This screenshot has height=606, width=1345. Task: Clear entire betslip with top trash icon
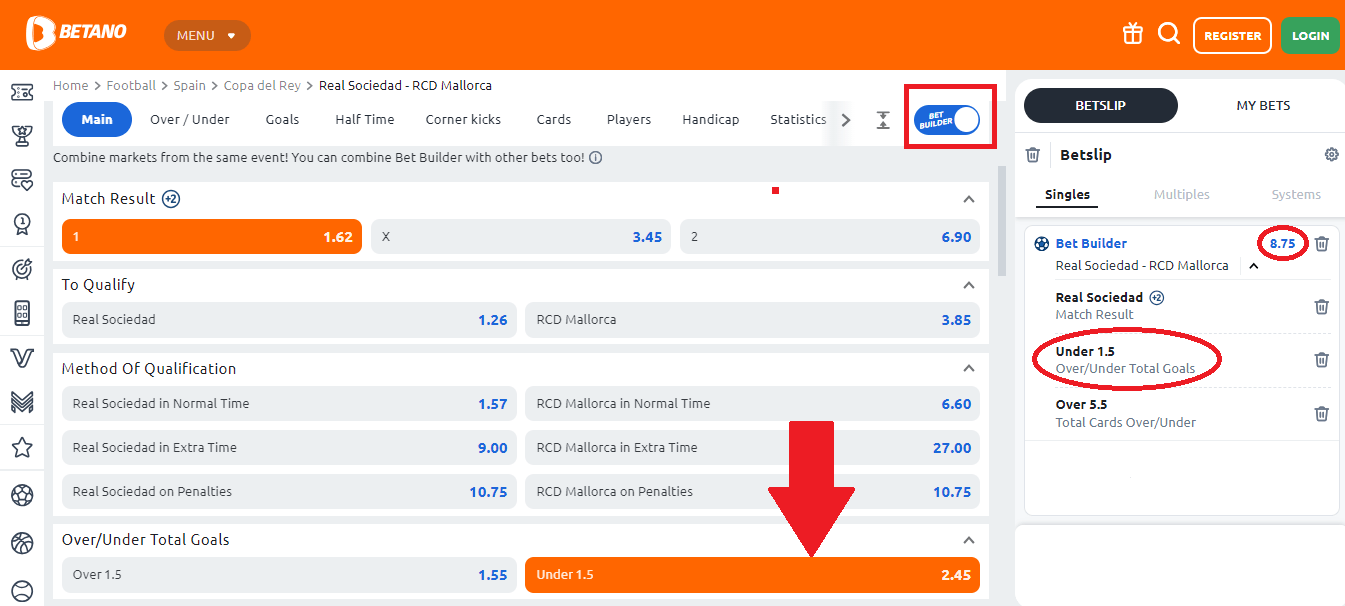pos(1033,155)
